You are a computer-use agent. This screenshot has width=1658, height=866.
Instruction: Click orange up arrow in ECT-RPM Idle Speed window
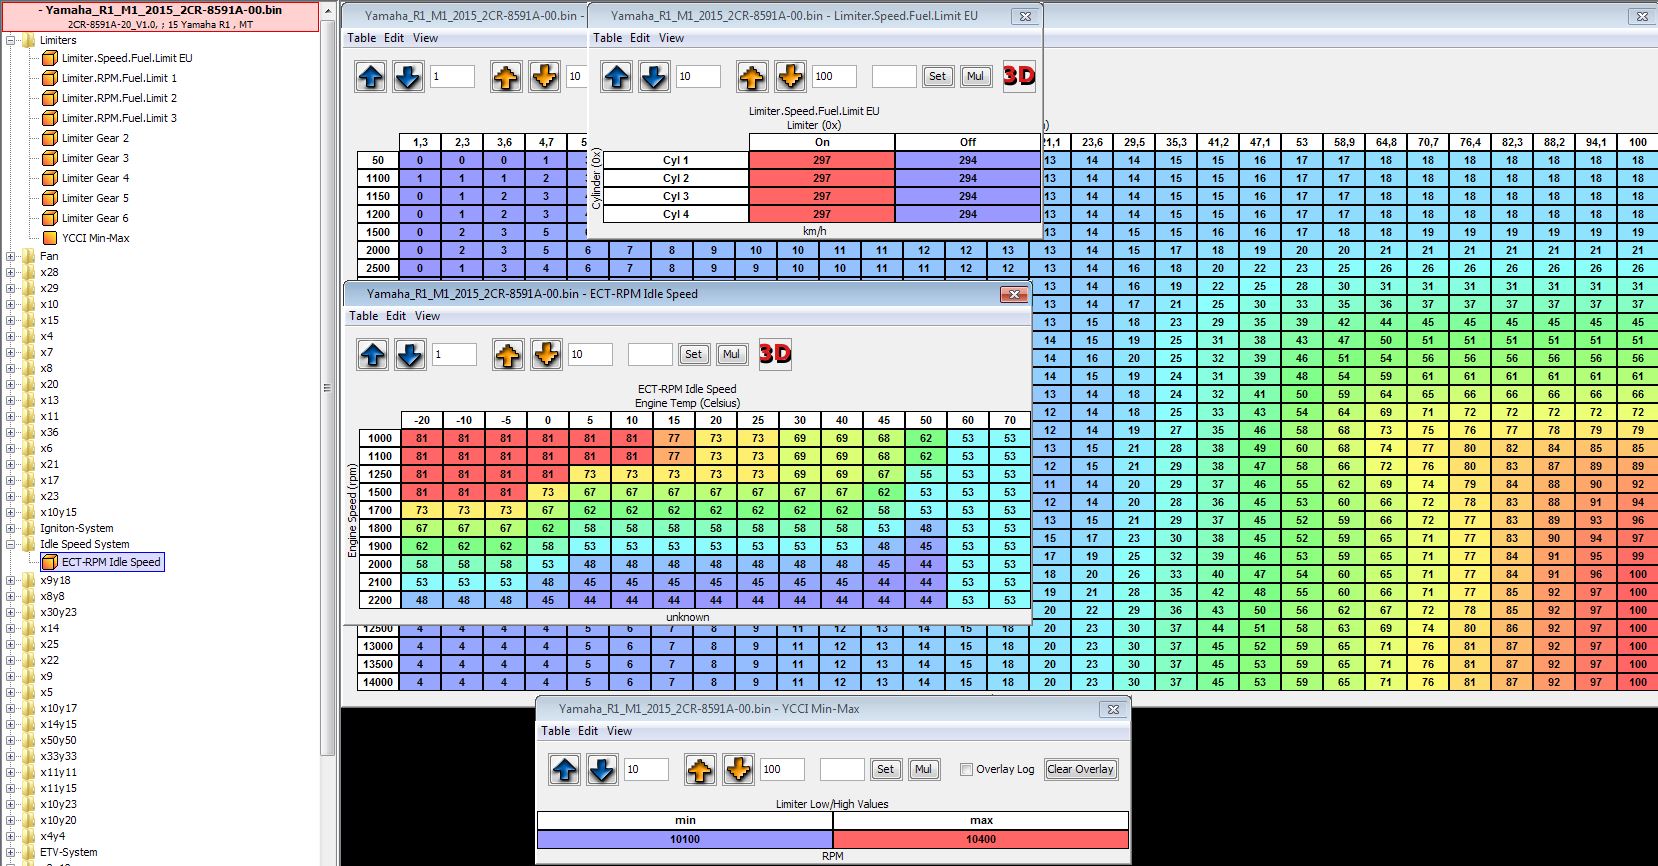click(508, 354)
